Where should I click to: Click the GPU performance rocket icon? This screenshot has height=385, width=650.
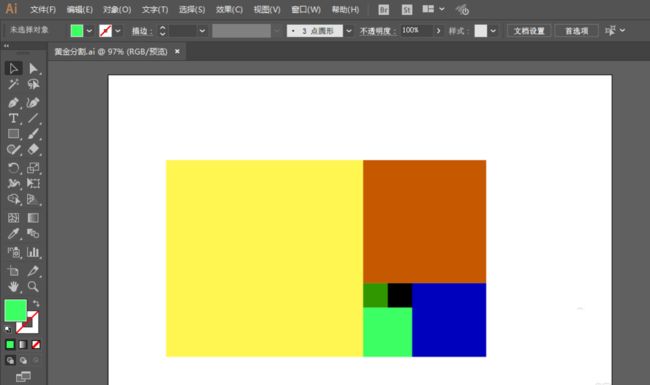pos(462,10)
